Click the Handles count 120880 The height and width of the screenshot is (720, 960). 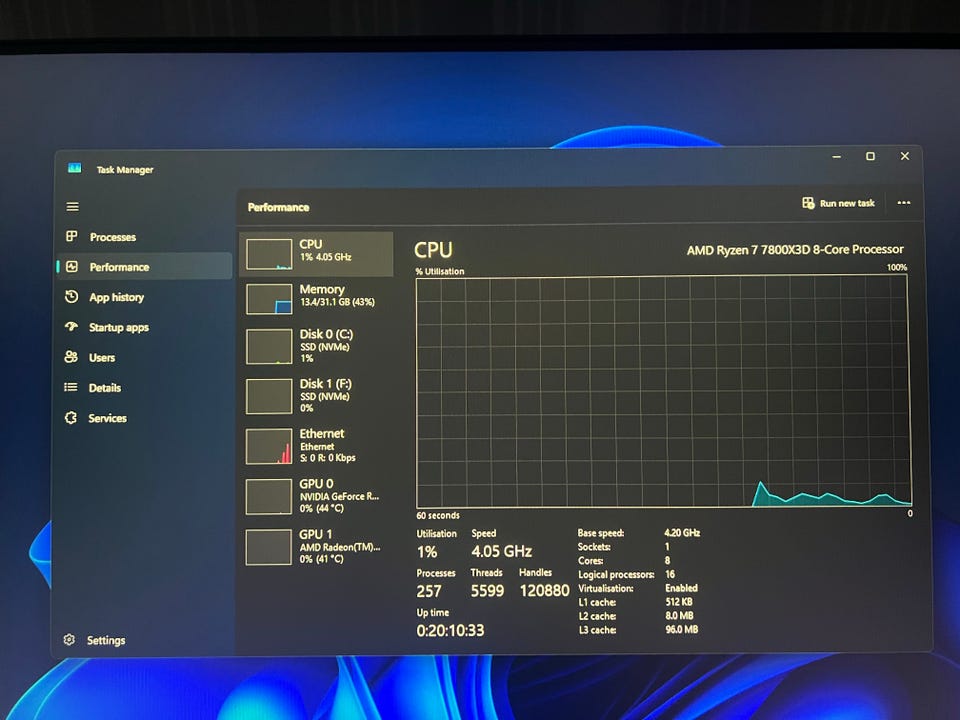coord(544,591)
